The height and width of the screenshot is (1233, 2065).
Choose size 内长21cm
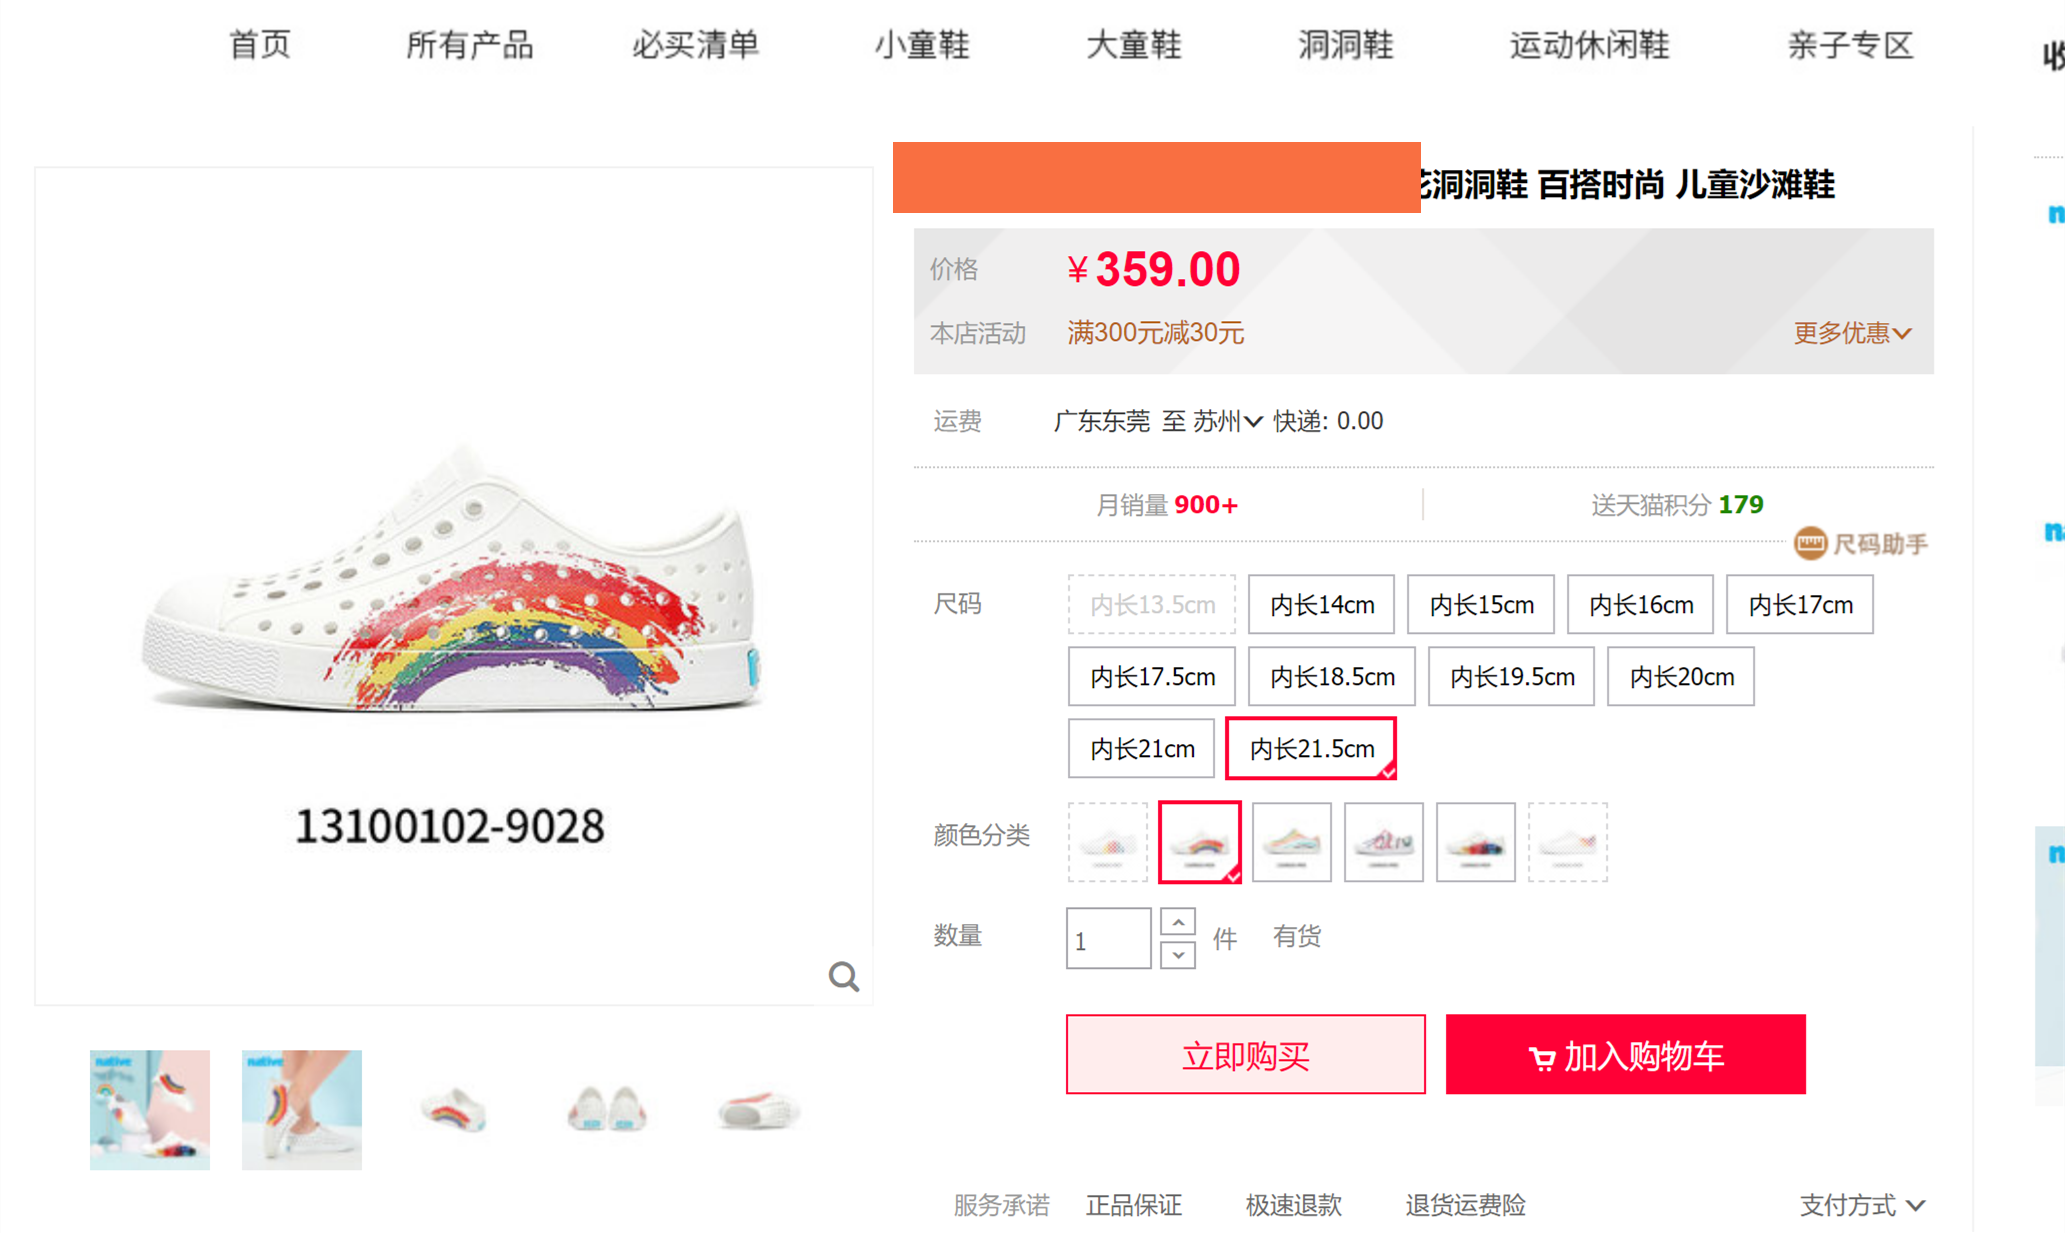click(x=1141, y=749)
